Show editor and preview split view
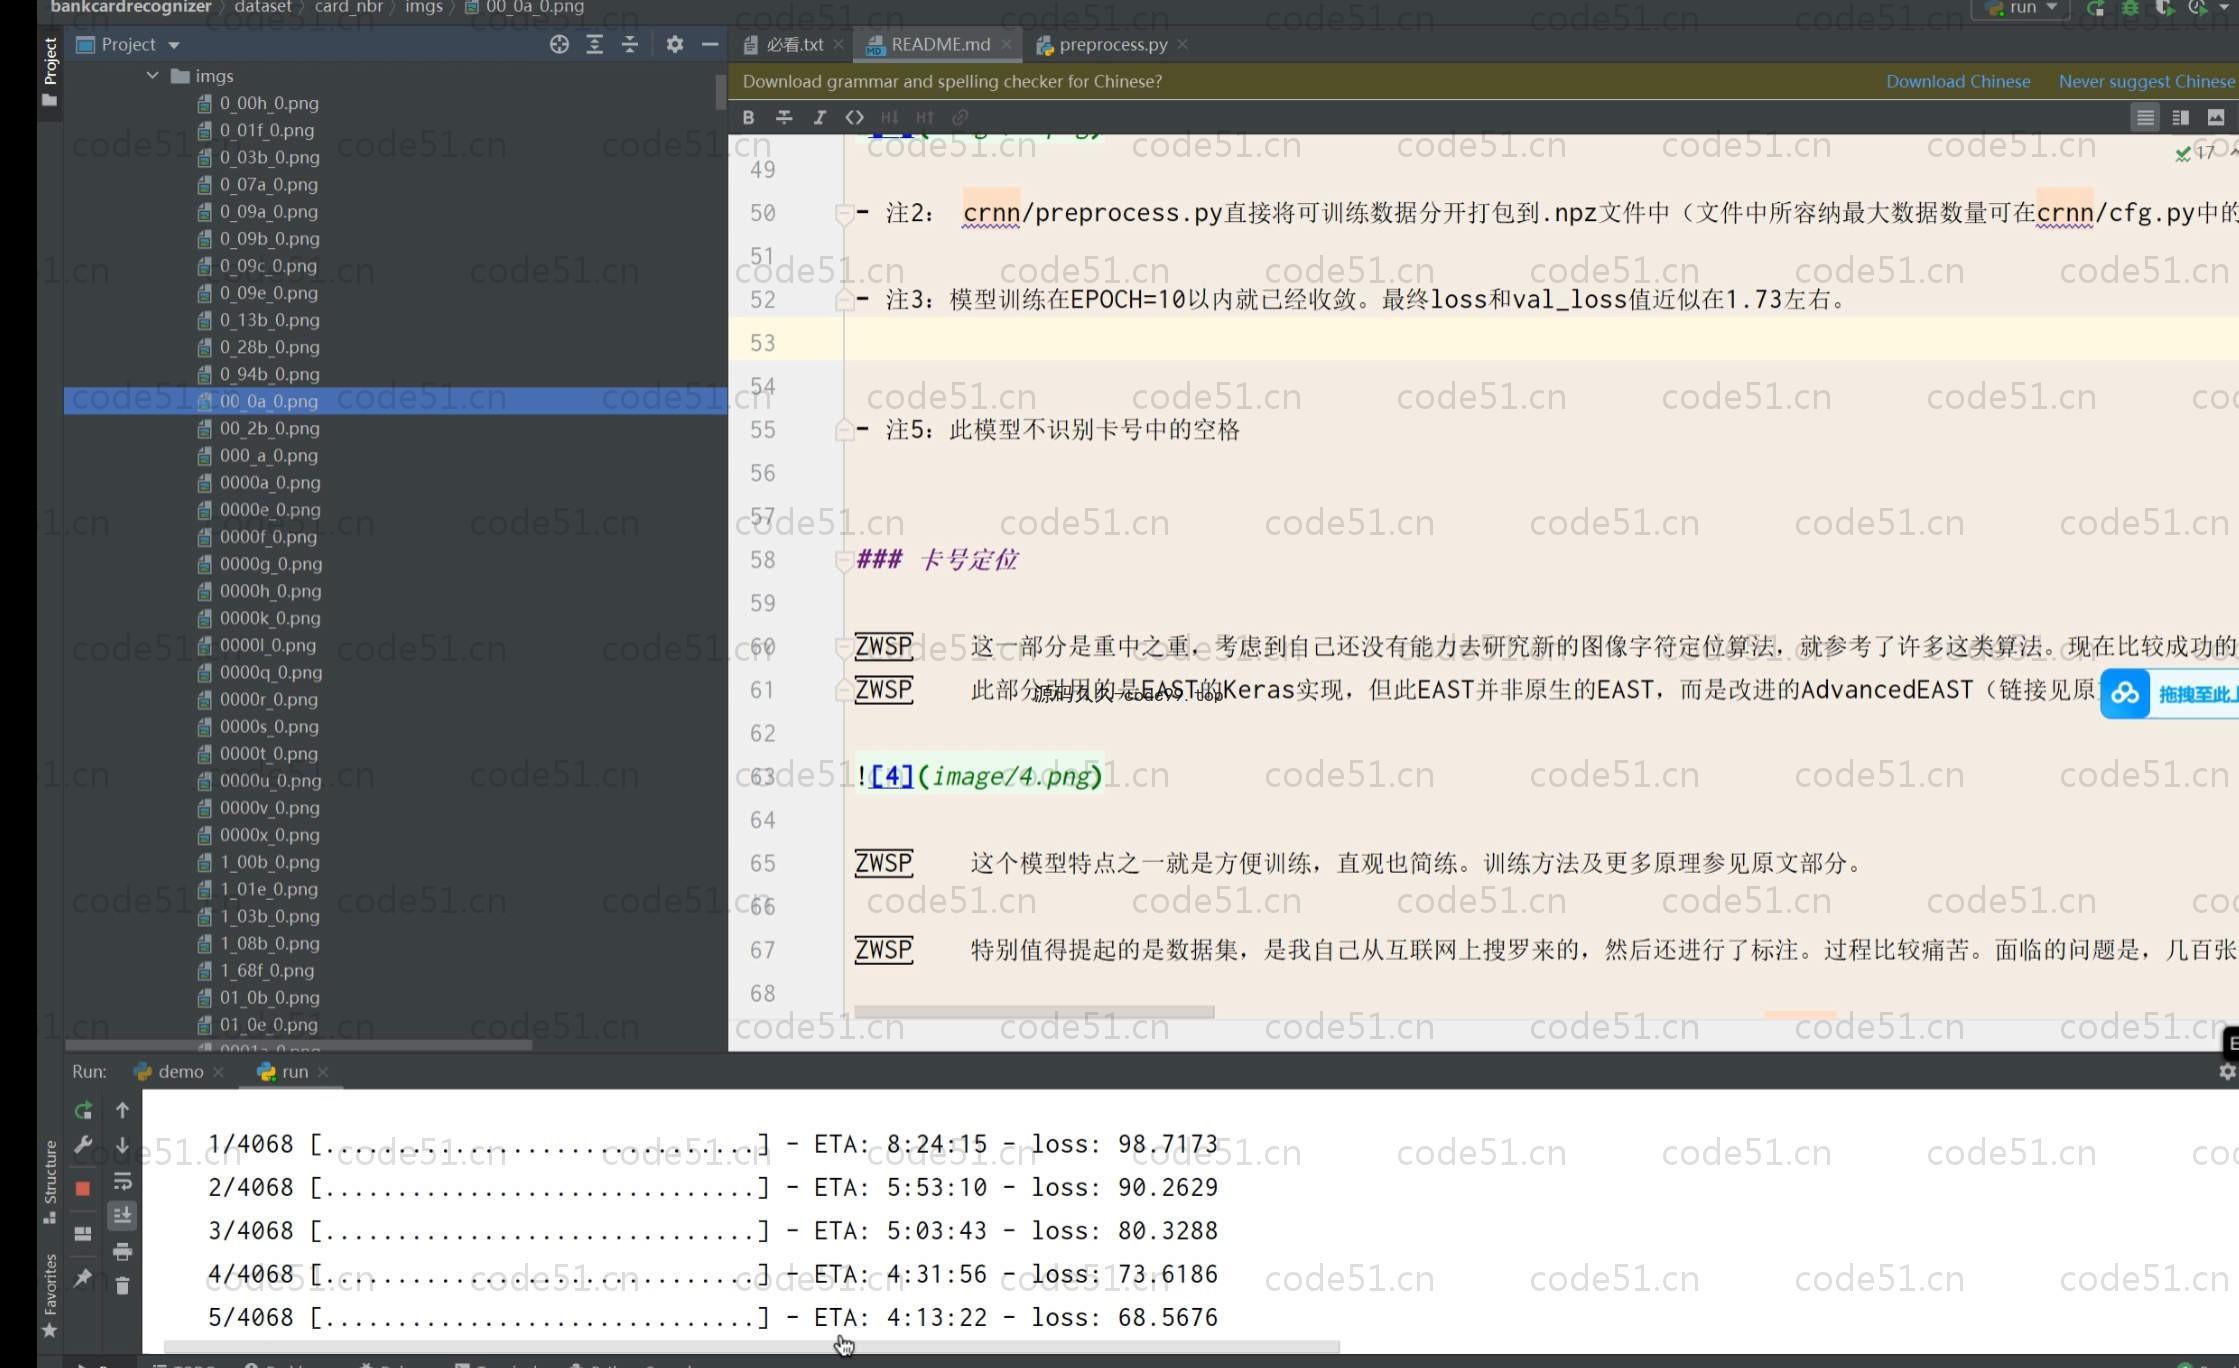This screenshot has width=2239, height=1368. pos(2181,117)
